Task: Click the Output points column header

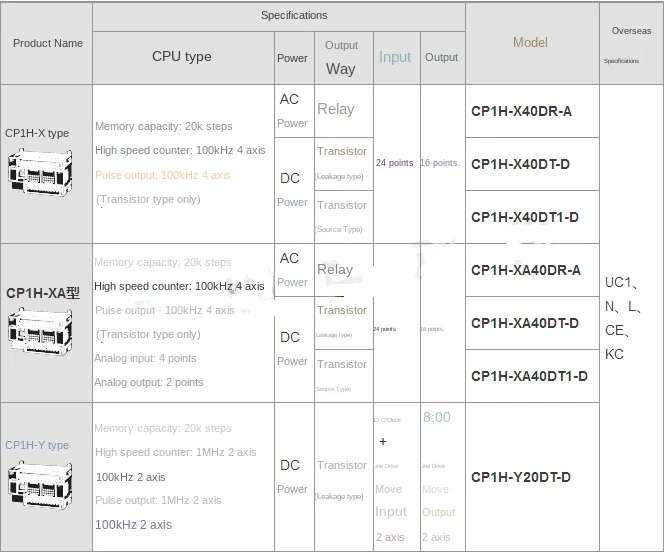Action: click(441, 58)
